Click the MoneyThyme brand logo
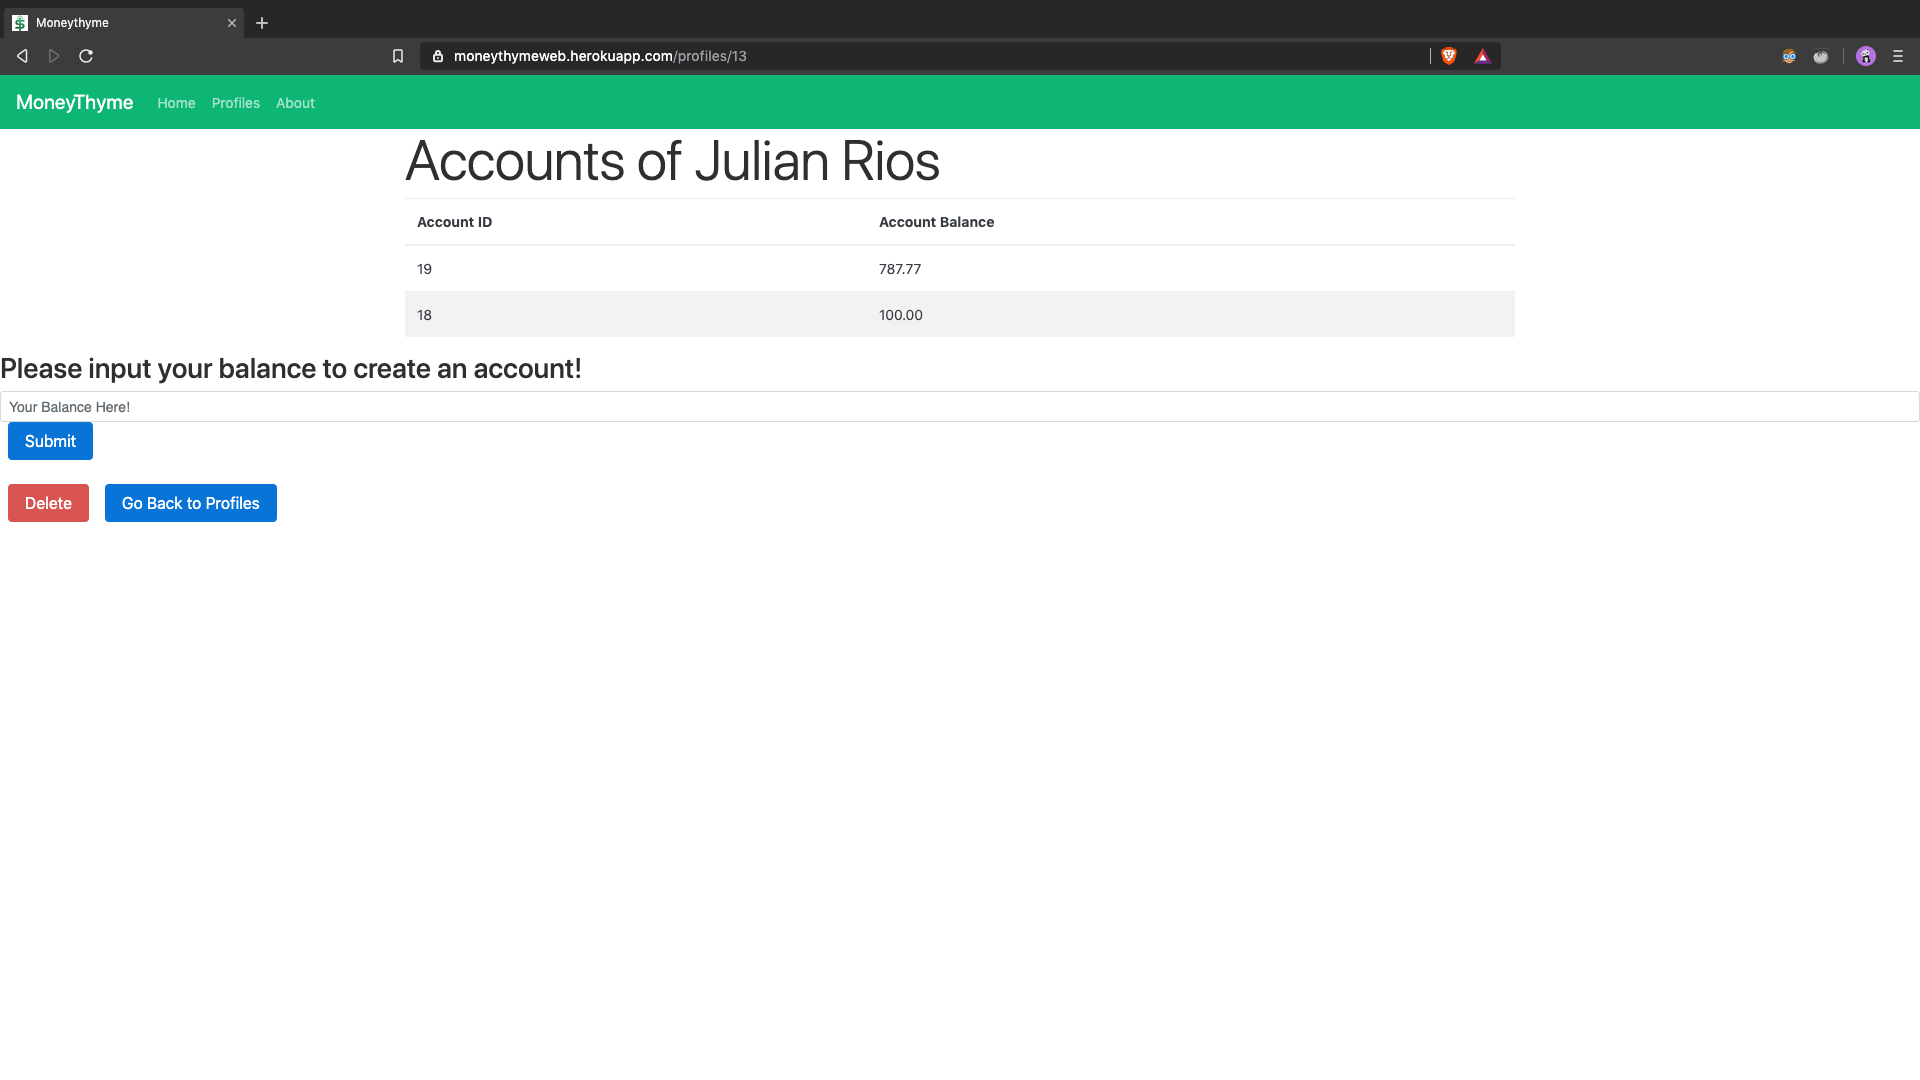Image resolution: width=1920 pixels, height=1080 pixels. 75,102
